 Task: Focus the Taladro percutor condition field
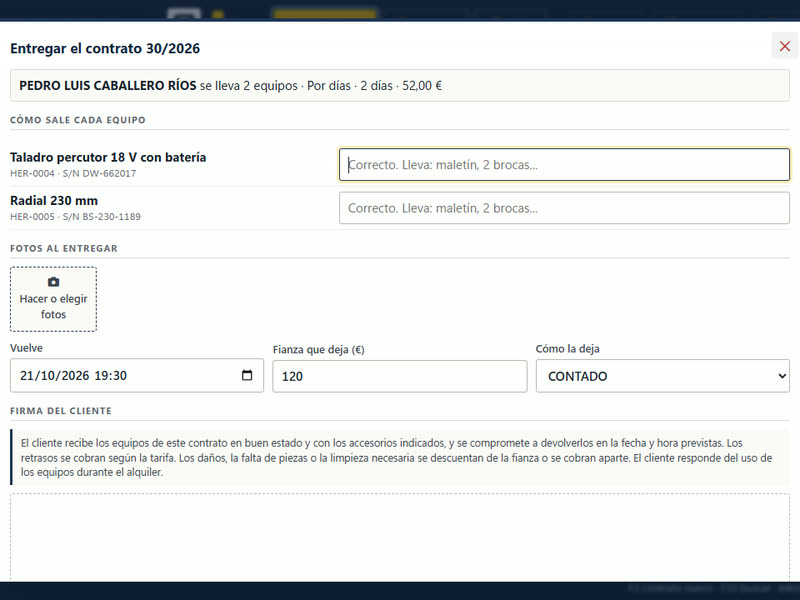564,165
